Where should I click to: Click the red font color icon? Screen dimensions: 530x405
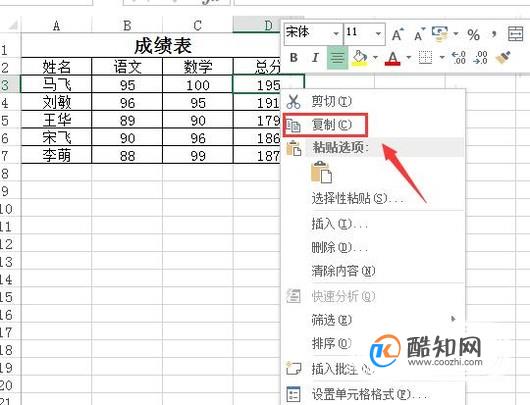point(392,58)
